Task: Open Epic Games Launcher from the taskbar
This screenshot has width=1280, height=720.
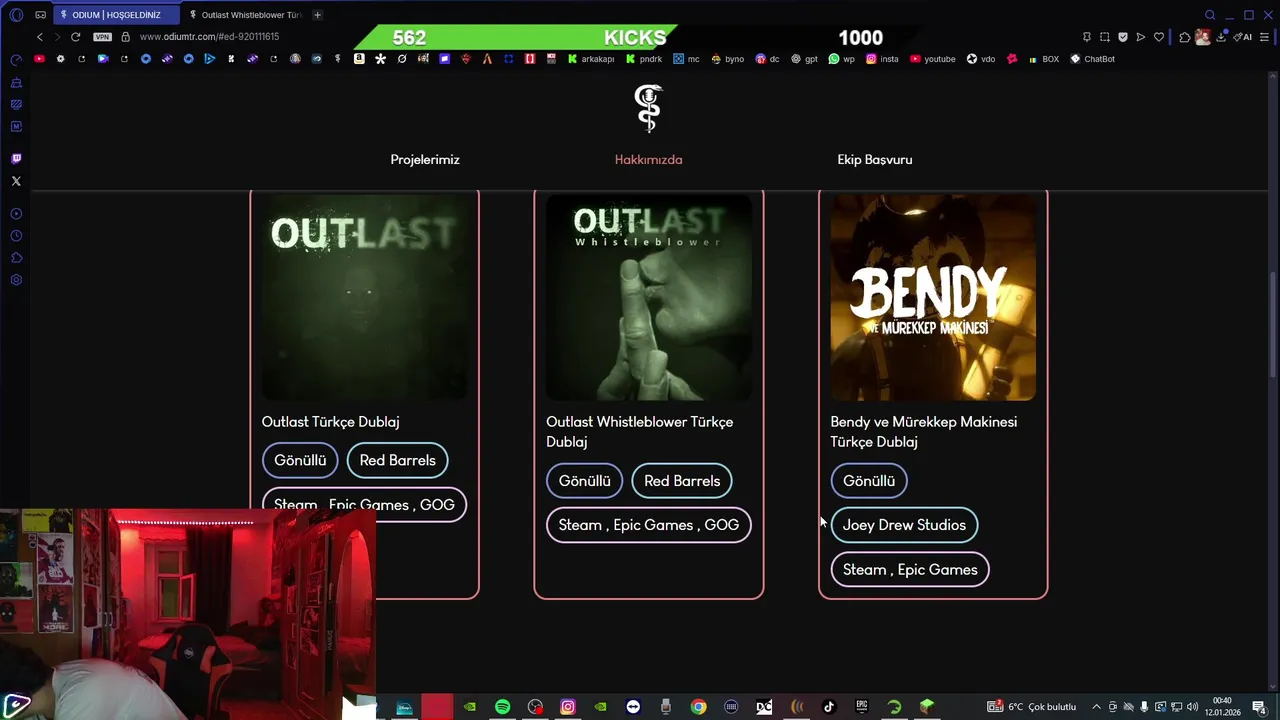Action: [x=862, y=707]
